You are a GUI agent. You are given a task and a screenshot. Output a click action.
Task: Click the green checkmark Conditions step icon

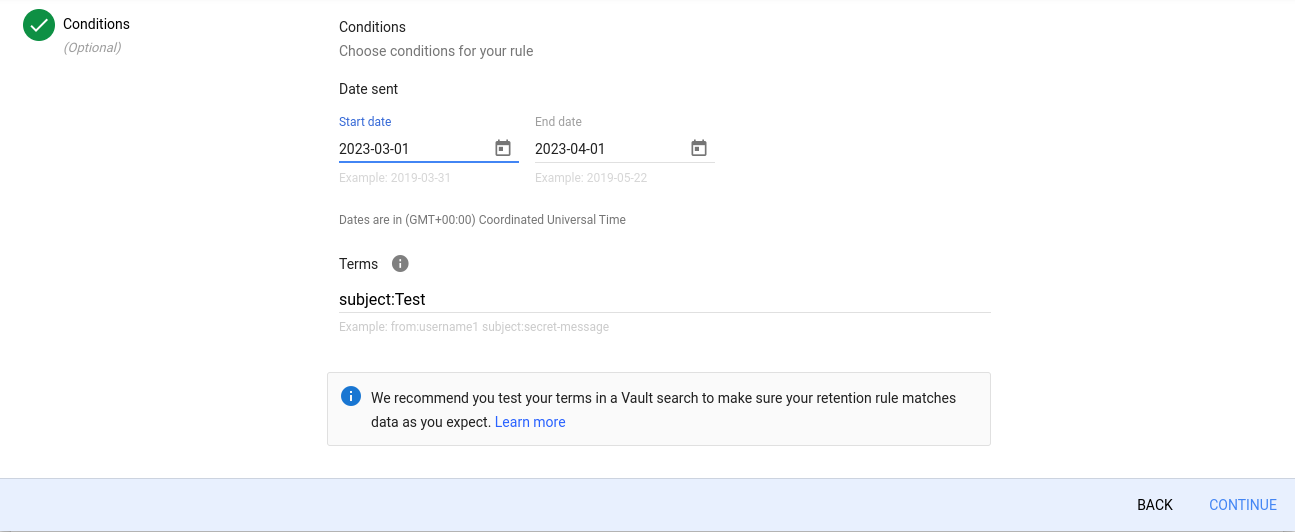39,25
